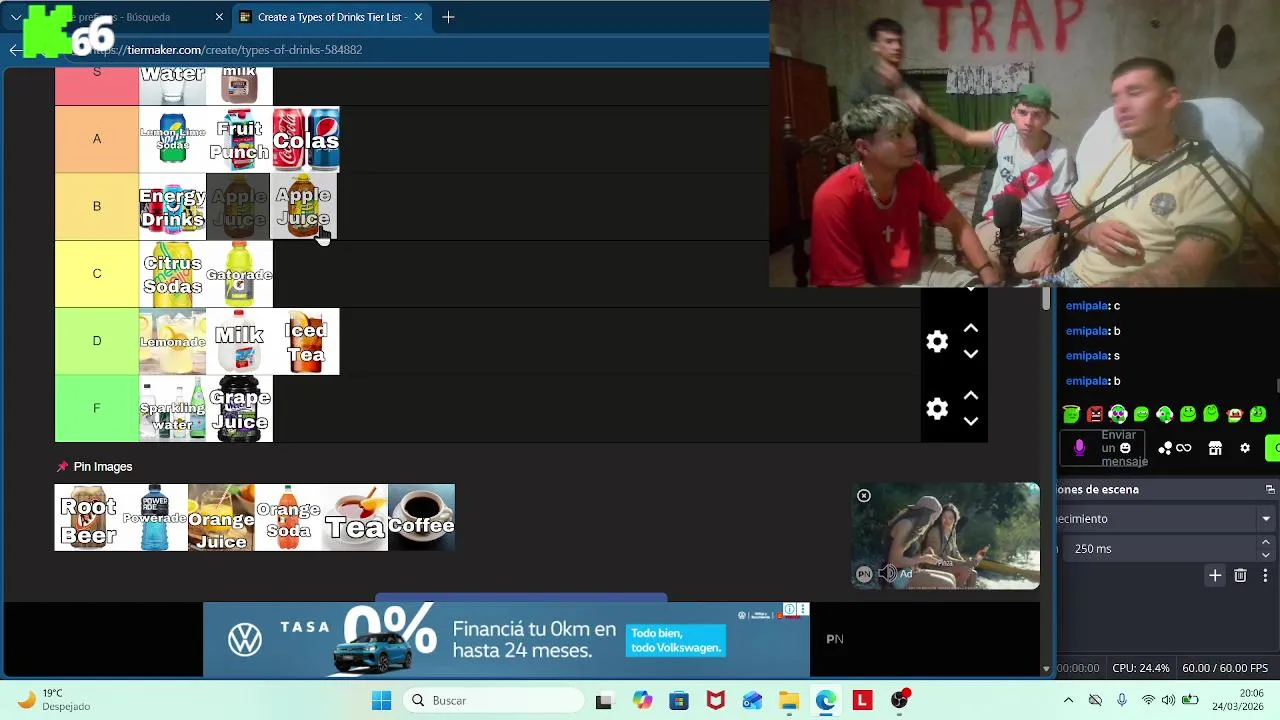Increase the 250 ms duration value
Image resolution: width=1280 pixels, height=720 pixels.
[1266, 543]
